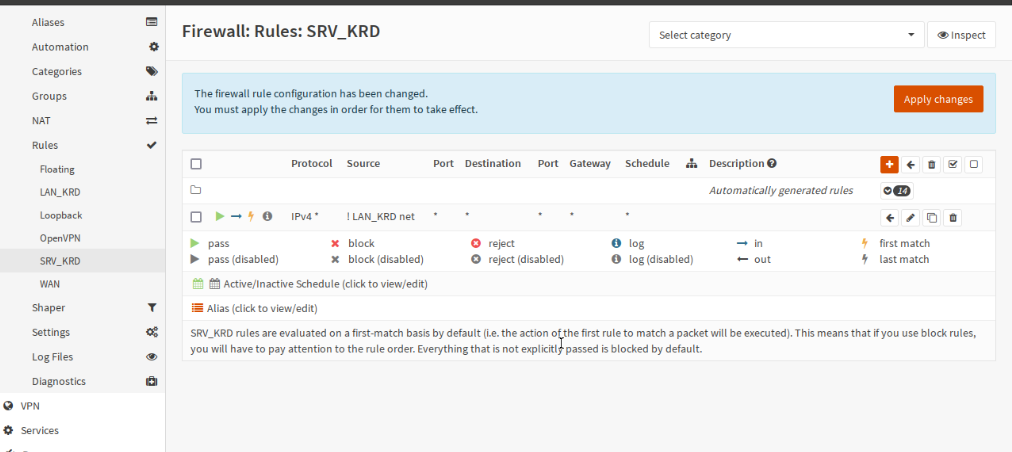Screen dimensions: 1012x452
Task: Check the select-all rules checkbox in the header
Action: 196,164
